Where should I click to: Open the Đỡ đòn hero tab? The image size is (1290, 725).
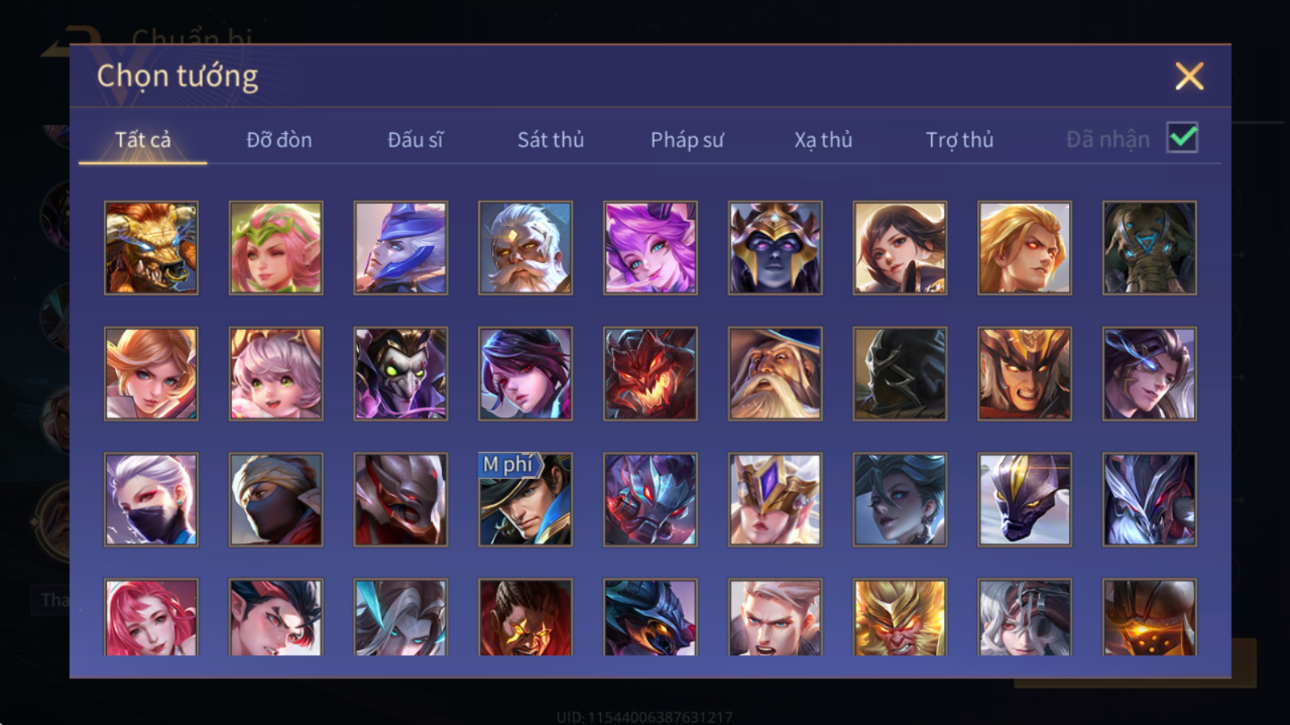coord(279,140)
